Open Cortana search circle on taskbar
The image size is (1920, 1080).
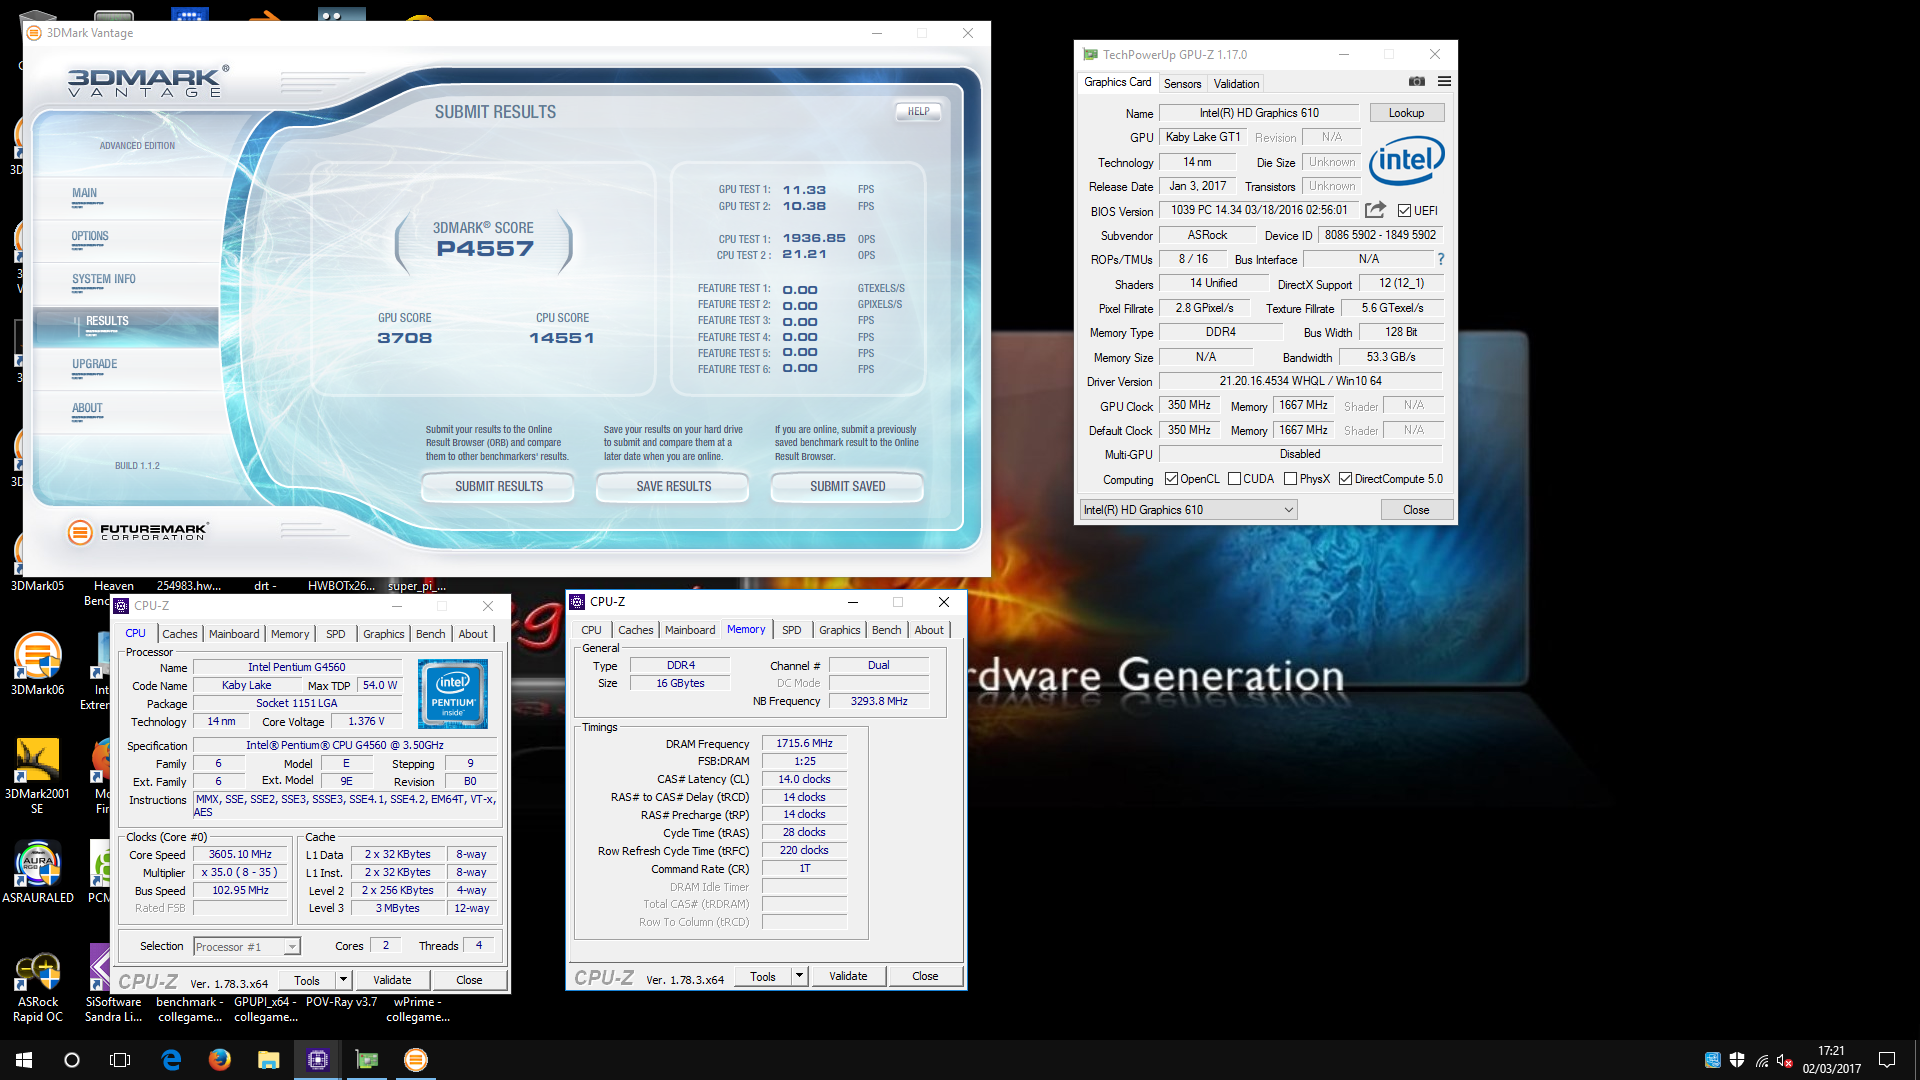(72, 1060)
